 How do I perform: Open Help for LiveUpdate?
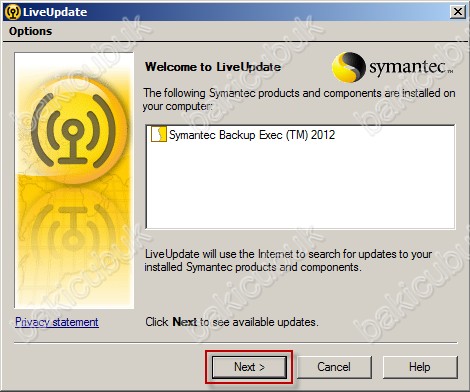(420, 367)
